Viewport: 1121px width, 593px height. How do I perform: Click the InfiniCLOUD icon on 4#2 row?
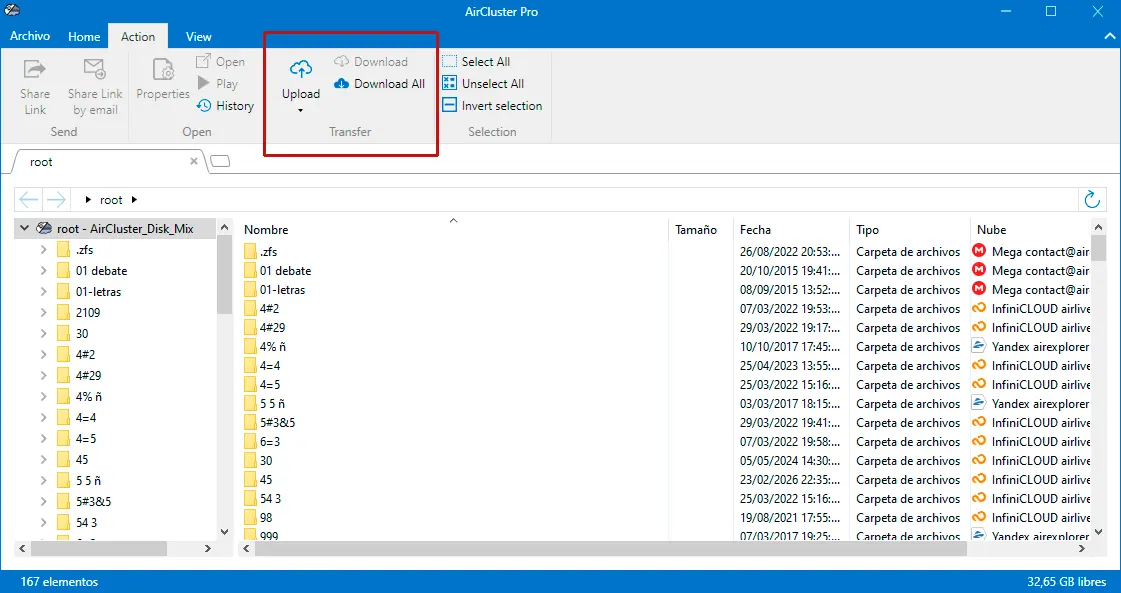[x=979, y=308]
